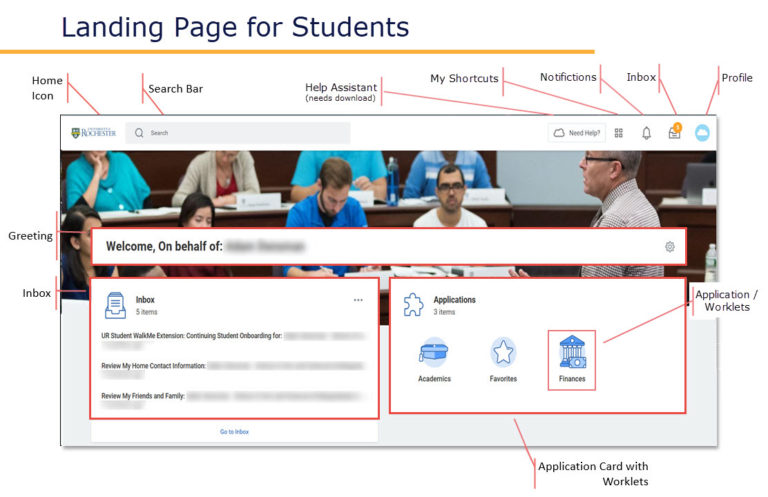Open the notifications bell

(x=646, y=133)
